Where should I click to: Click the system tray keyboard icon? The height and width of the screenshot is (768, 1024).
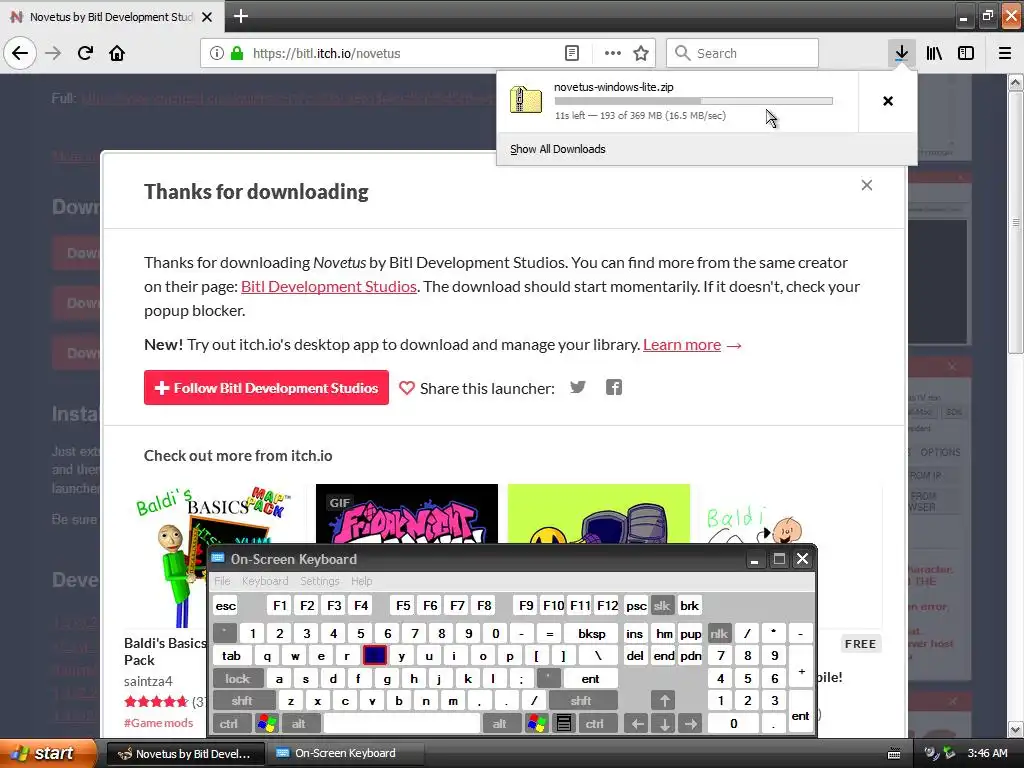tap(894, 754)
